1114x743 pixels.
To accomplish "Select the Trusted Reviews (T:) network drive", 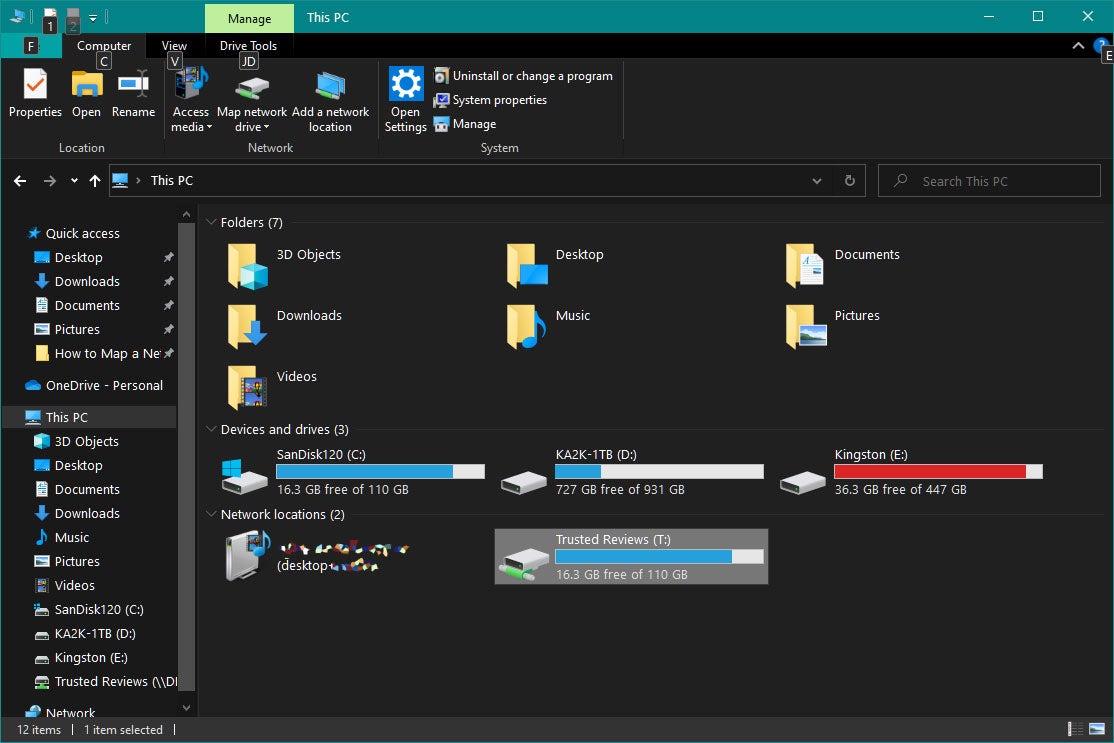I will [632, 556].
